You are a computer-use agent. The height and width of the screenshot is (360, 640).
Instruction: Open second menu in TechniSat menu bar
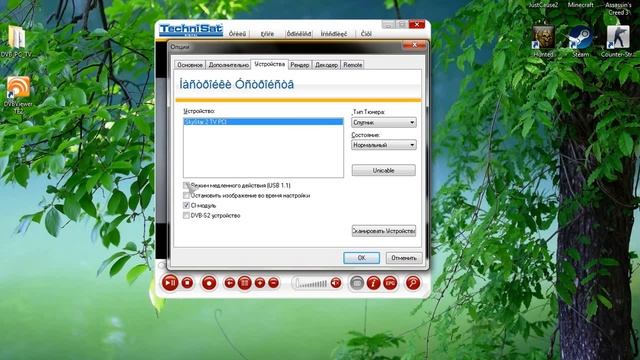click(267, 33)
